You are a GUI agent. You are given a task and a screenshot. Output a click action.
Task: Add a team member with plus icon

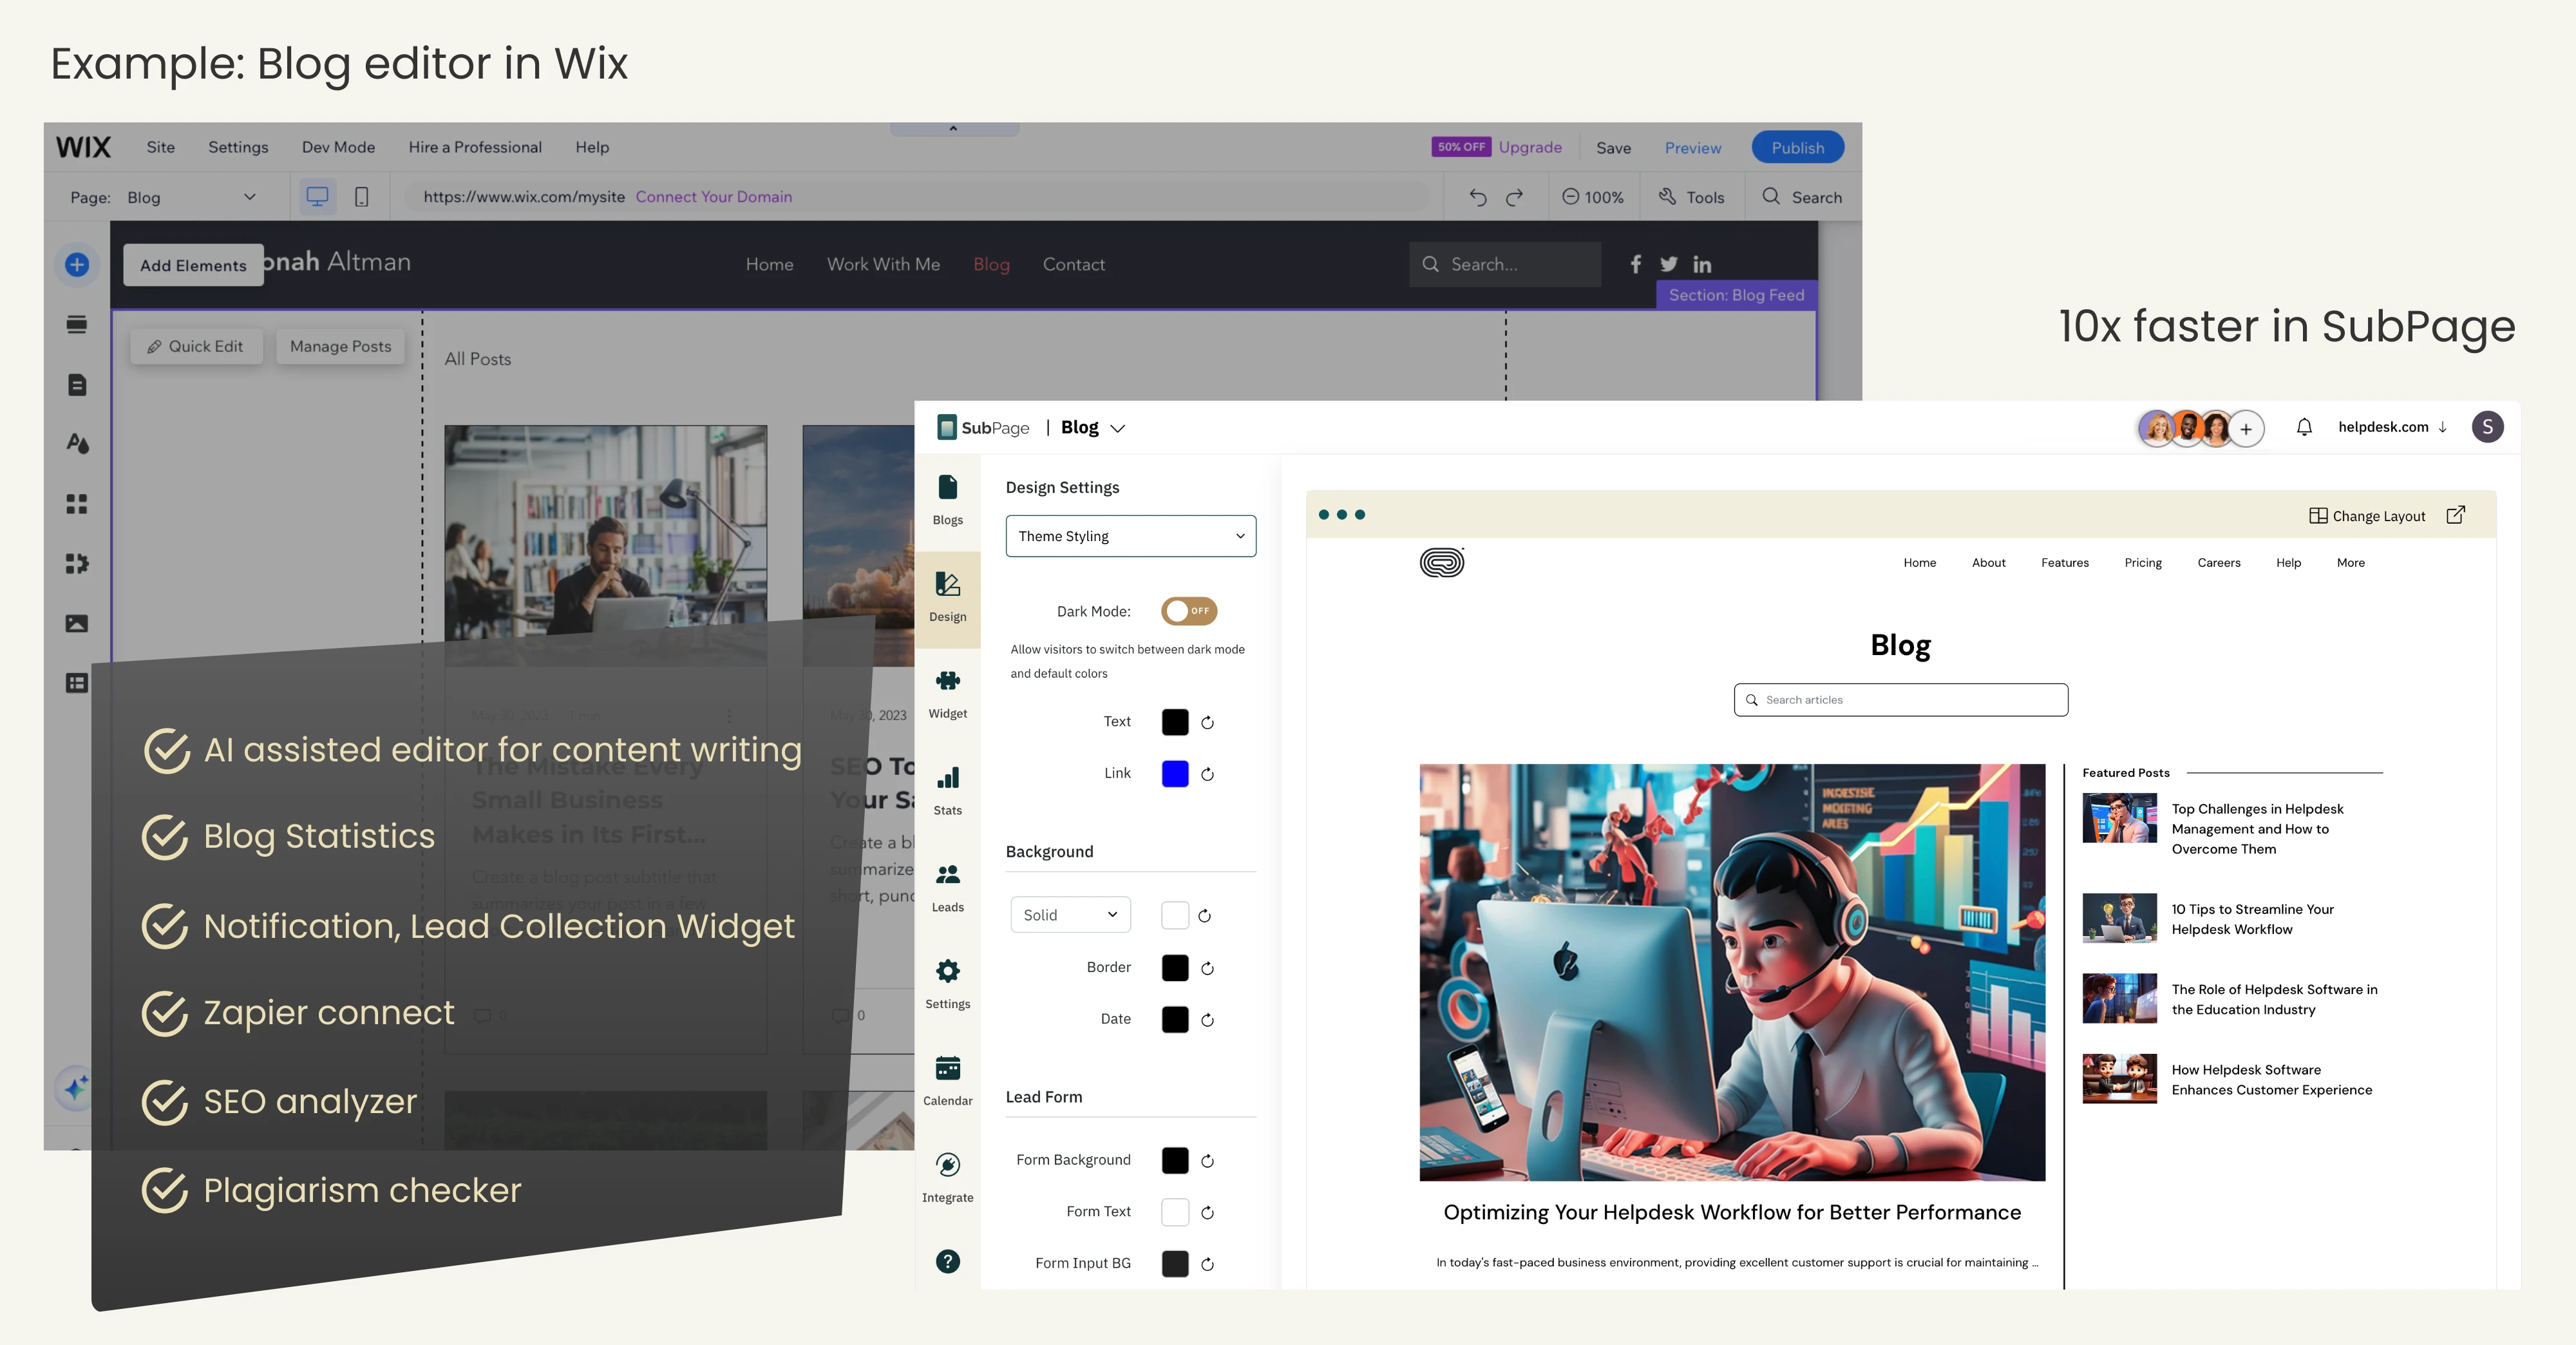pos(2246,429)
